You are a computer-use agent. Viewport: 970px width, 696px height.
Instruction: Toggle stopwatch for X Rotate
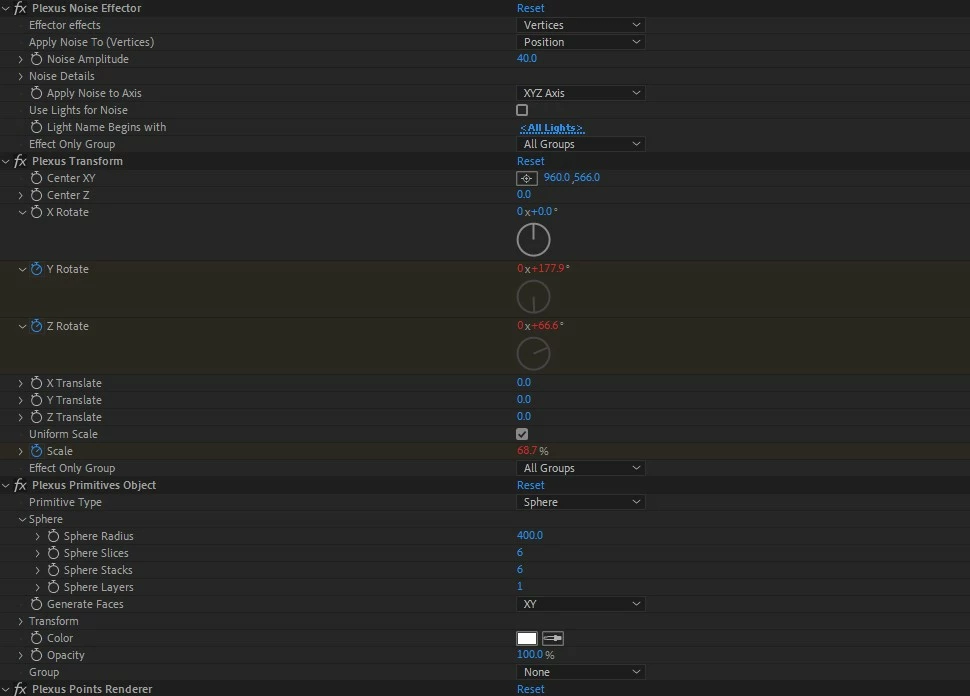36,212
